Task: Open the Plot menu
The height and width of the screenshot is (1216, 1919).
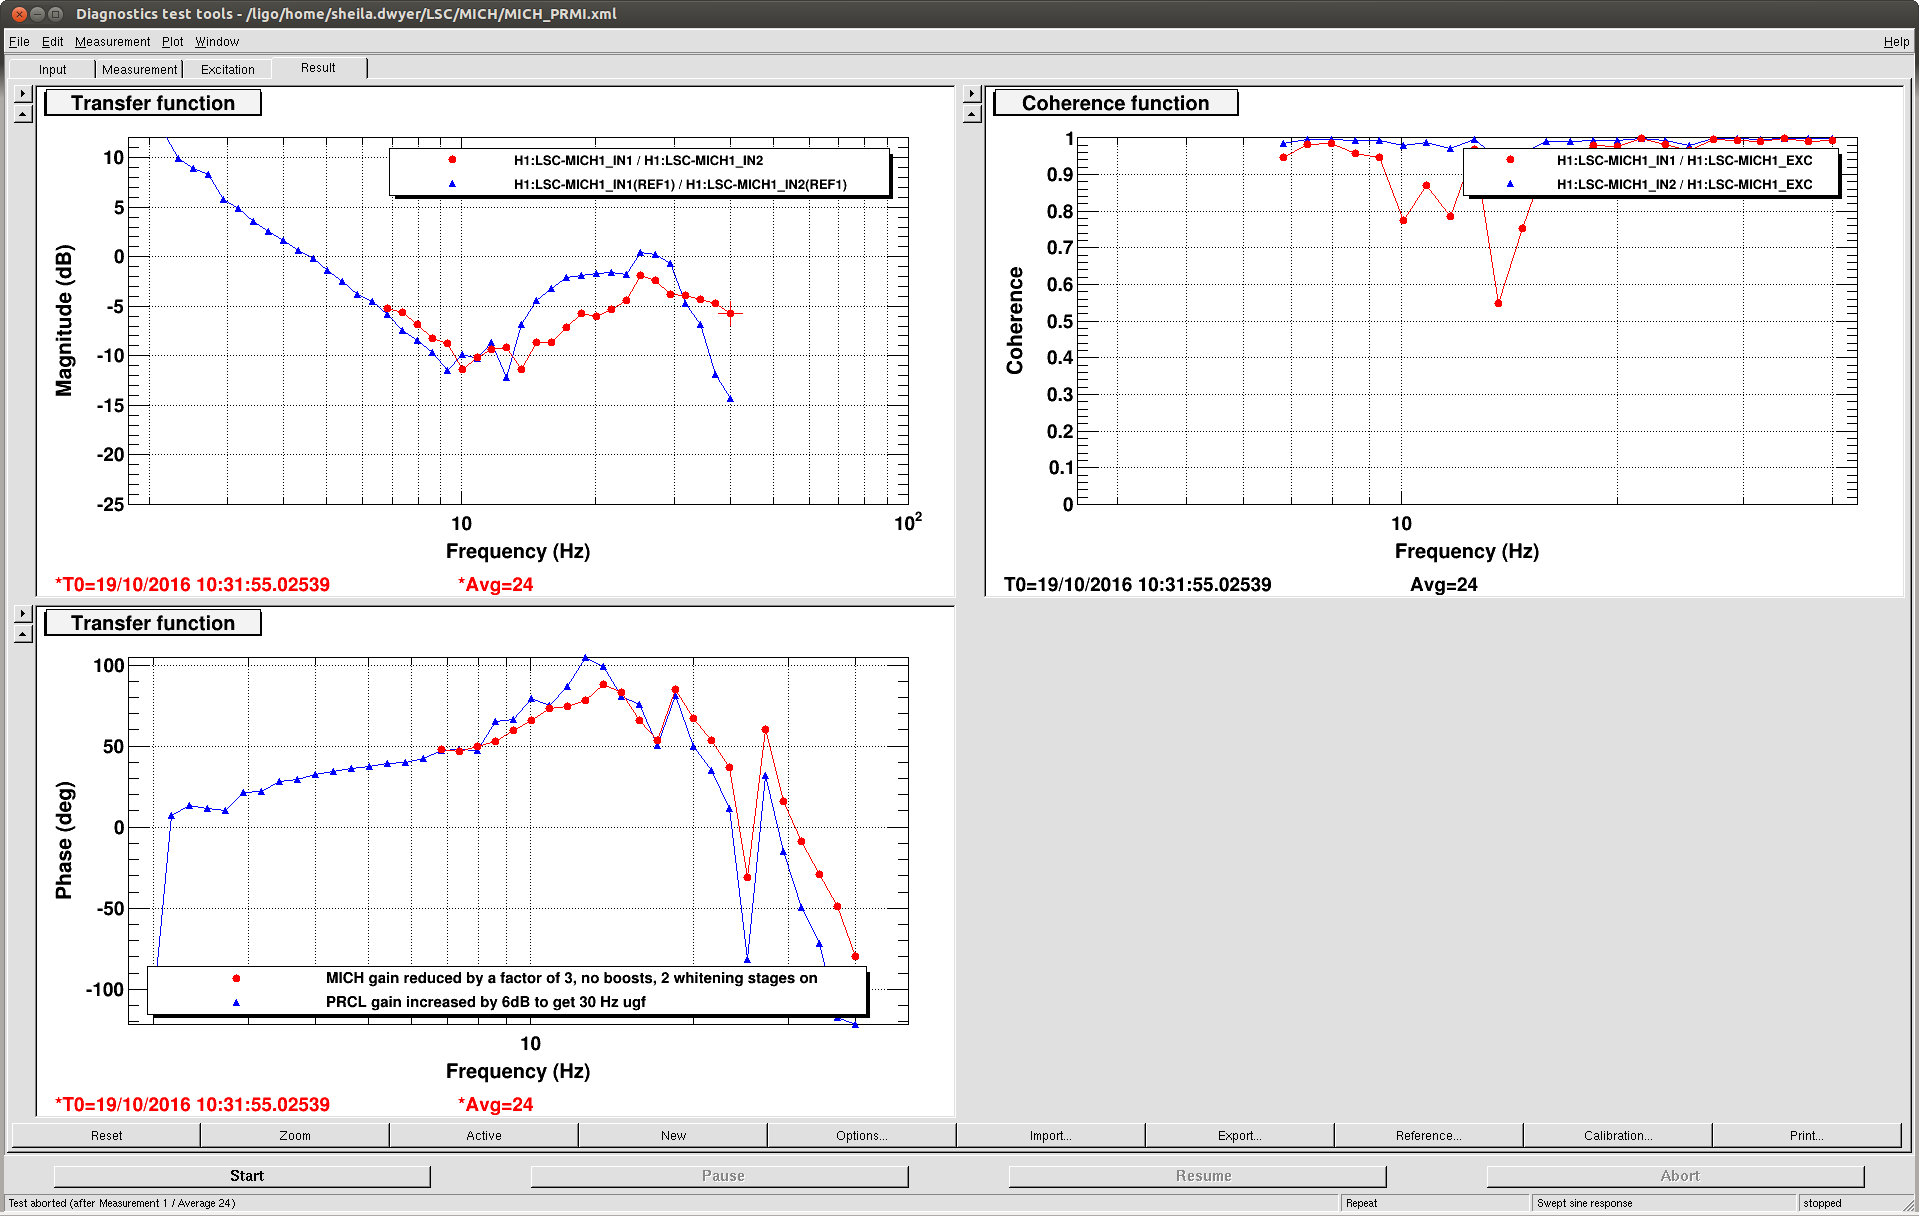Action: 173,42
